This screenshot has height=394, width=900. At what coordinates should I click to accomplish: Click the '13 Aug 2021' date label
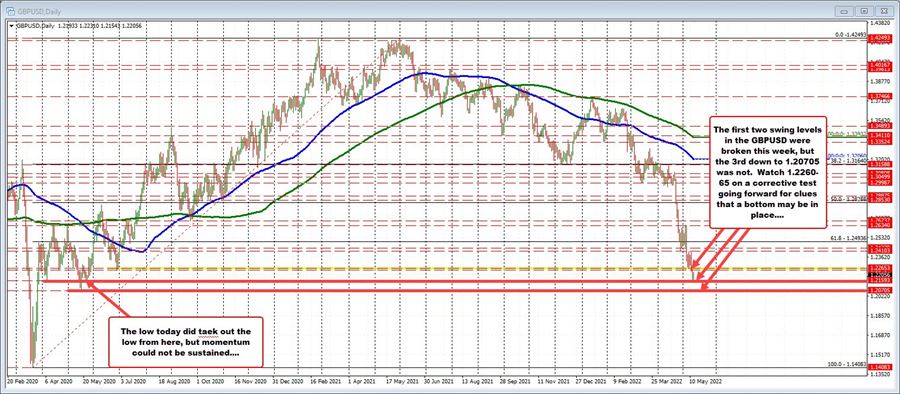[478, 380]
